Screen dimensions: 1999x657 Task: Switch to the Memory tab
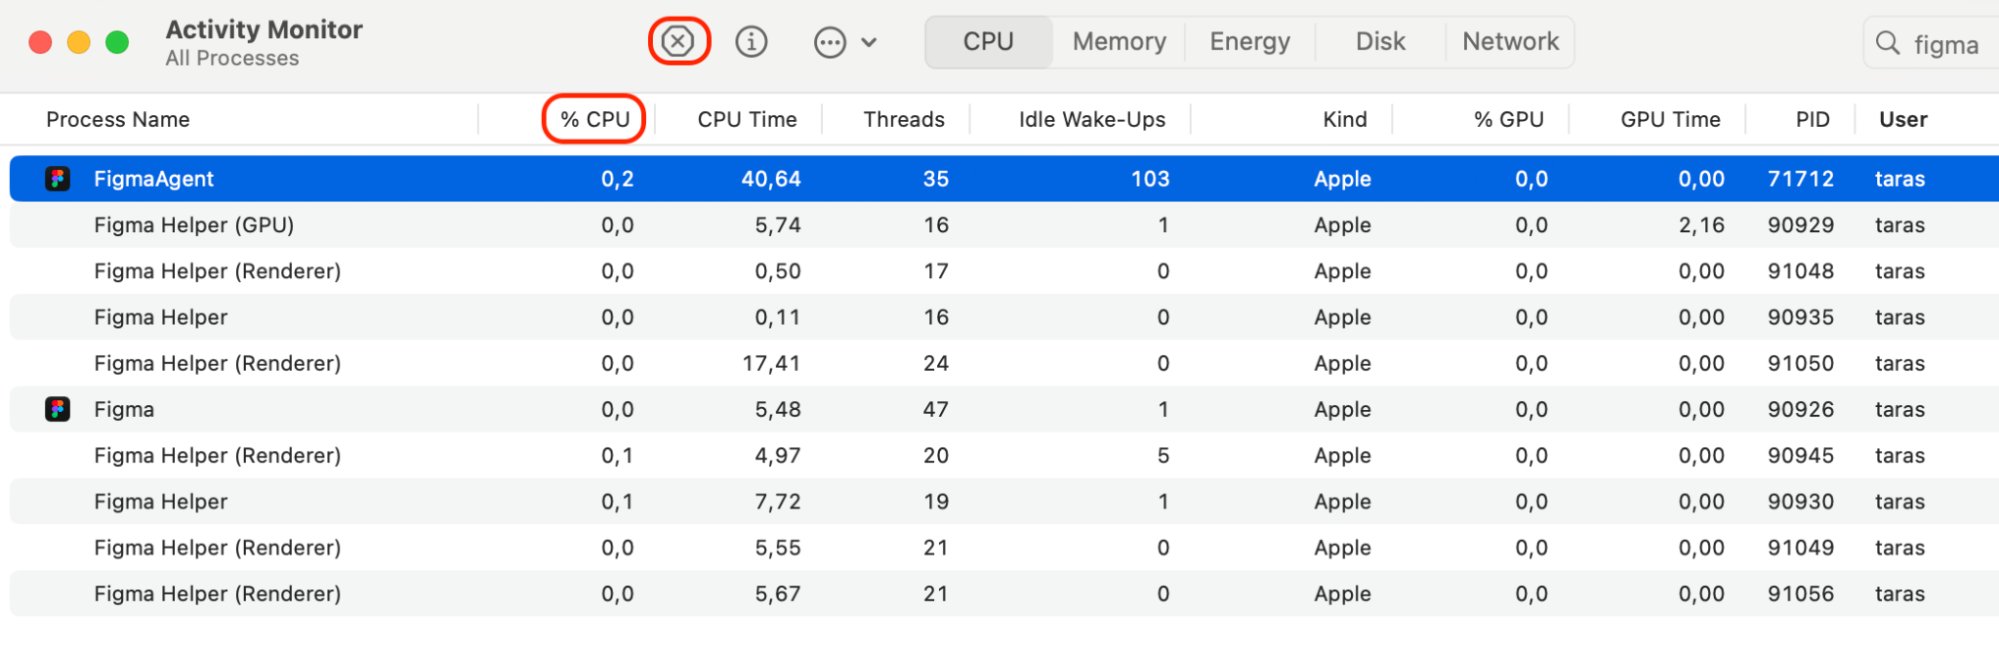pos(1119,42)
